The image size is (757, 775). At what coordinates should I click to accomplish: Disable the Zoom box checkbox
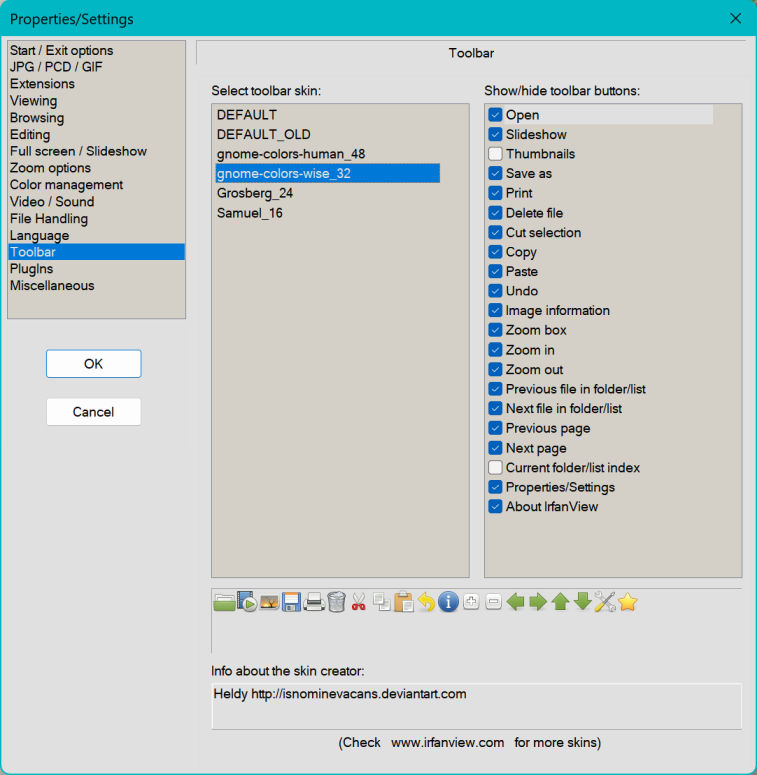495,330
